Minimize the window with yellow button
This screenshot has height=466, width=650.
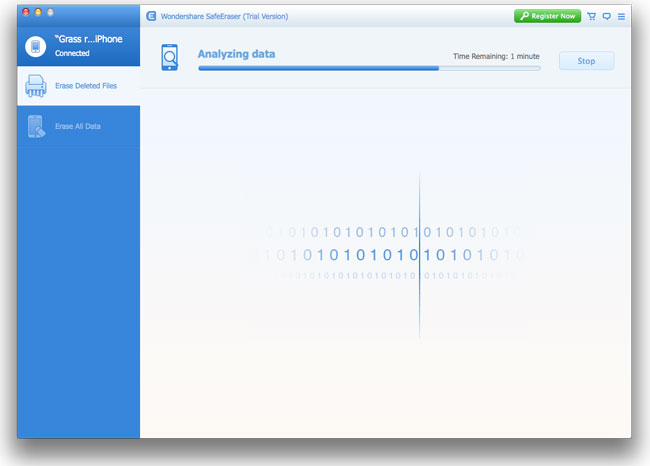(x=38, y=12)
